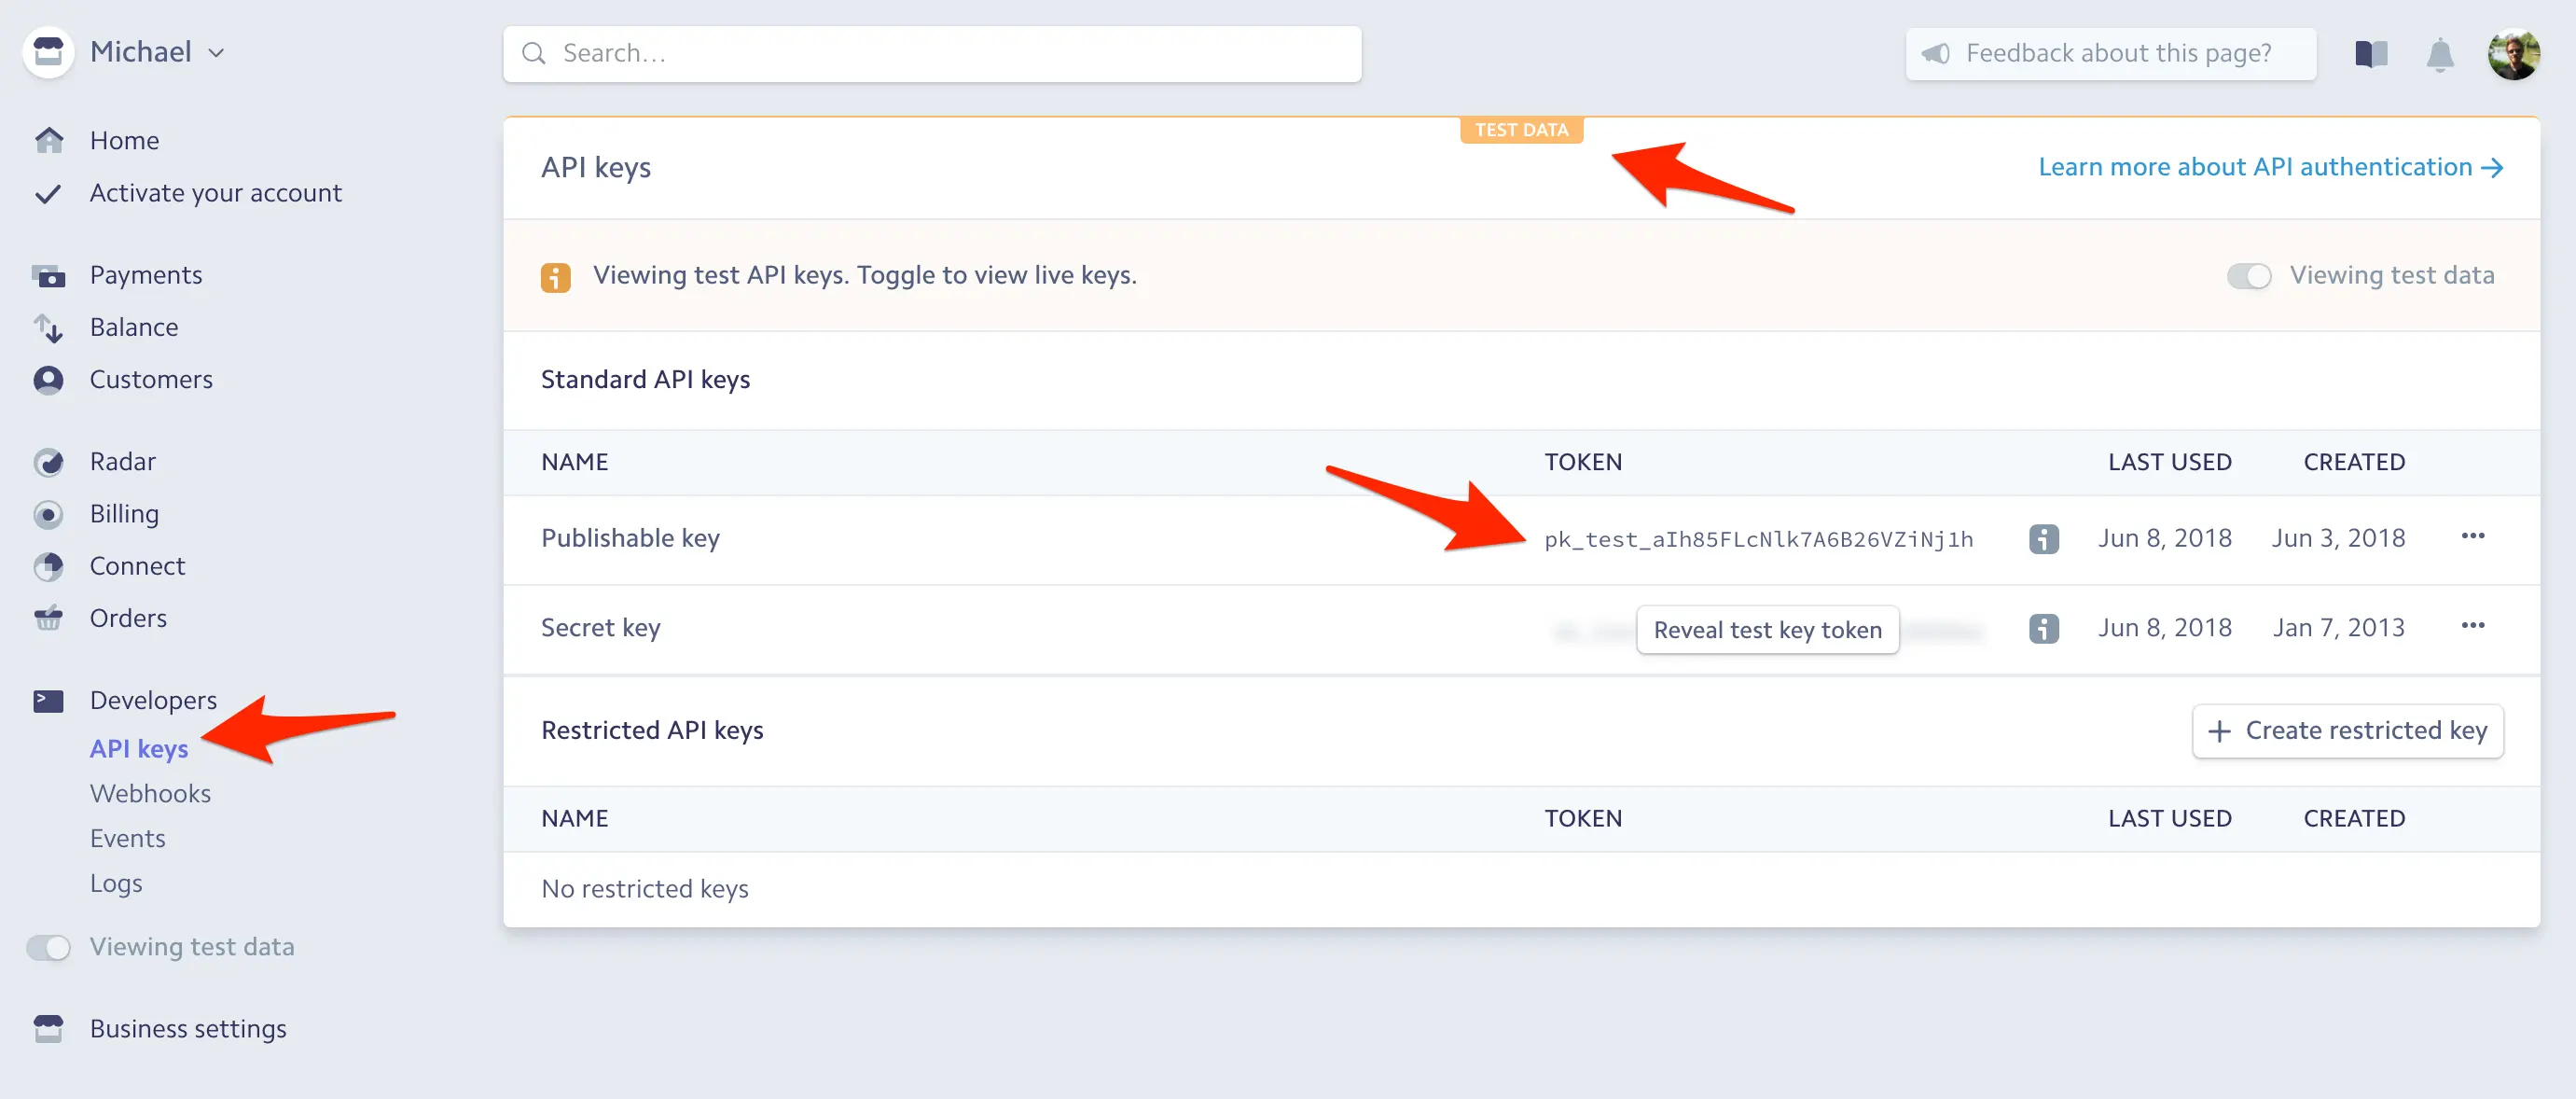Click the Secret key info icon
2576x1099 pixels.
click(2043, 628)
